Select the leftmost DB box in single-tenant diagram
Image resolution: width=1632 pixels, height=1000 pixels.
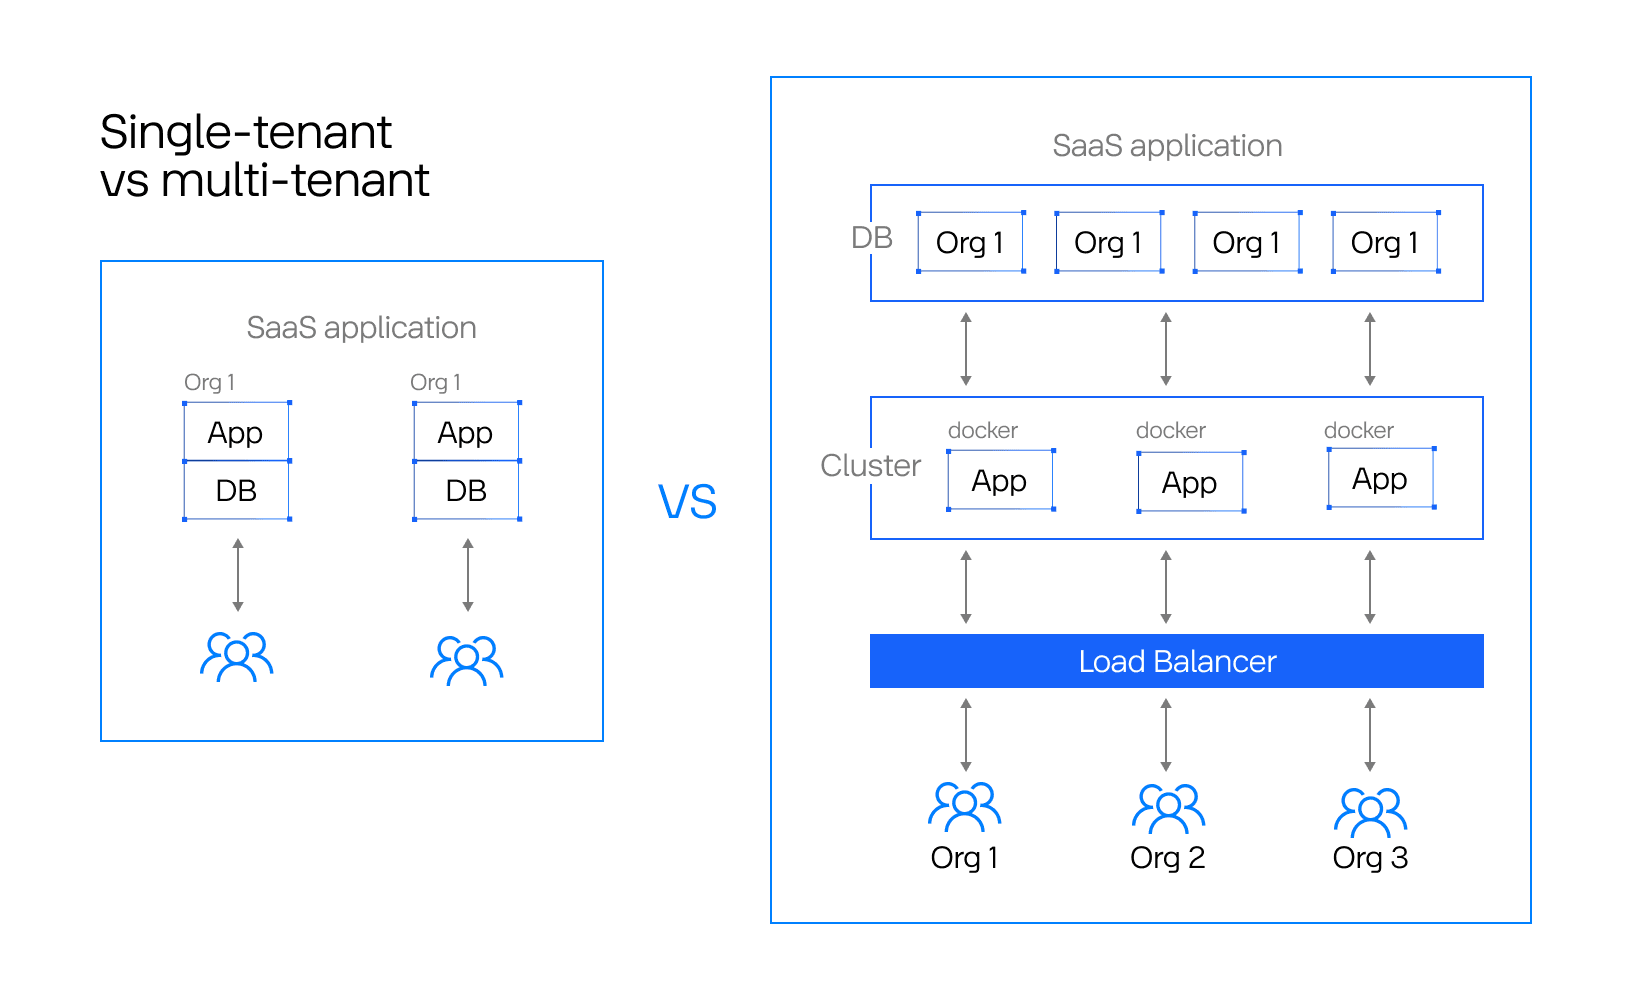(236, 490)
